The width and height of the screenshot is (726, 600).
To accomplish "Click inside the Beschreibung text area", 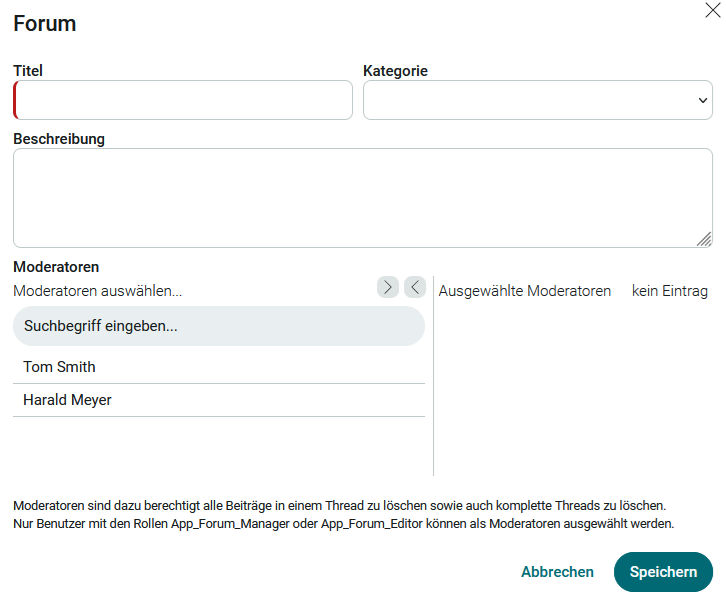I will point(360,197).
